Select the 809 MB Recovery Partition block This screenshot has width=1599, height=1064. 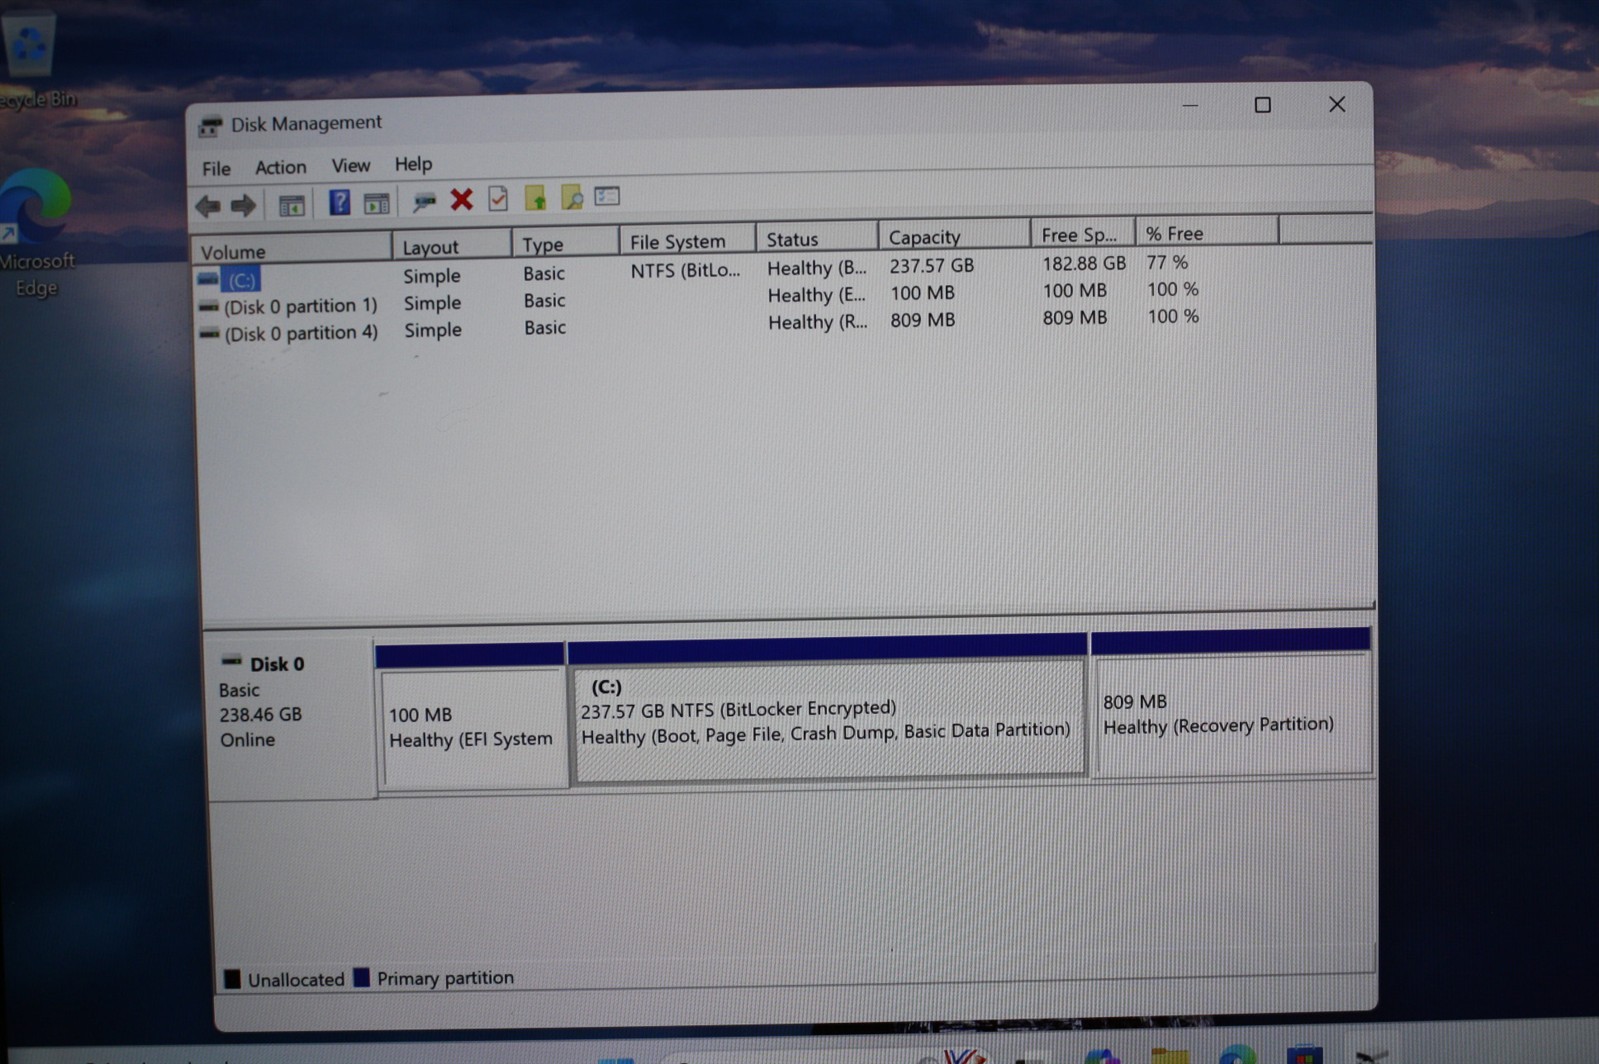1232,701
